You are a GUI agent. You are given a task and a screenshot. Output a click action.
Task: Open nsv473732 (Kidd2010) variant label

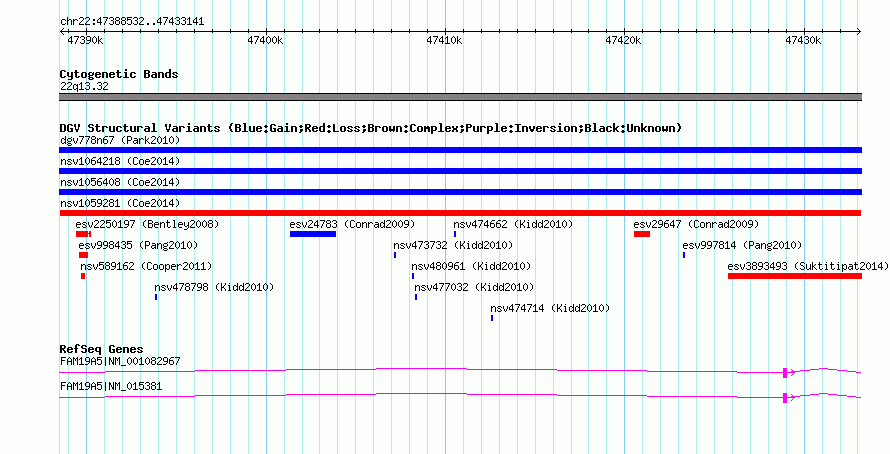(453, 245)
